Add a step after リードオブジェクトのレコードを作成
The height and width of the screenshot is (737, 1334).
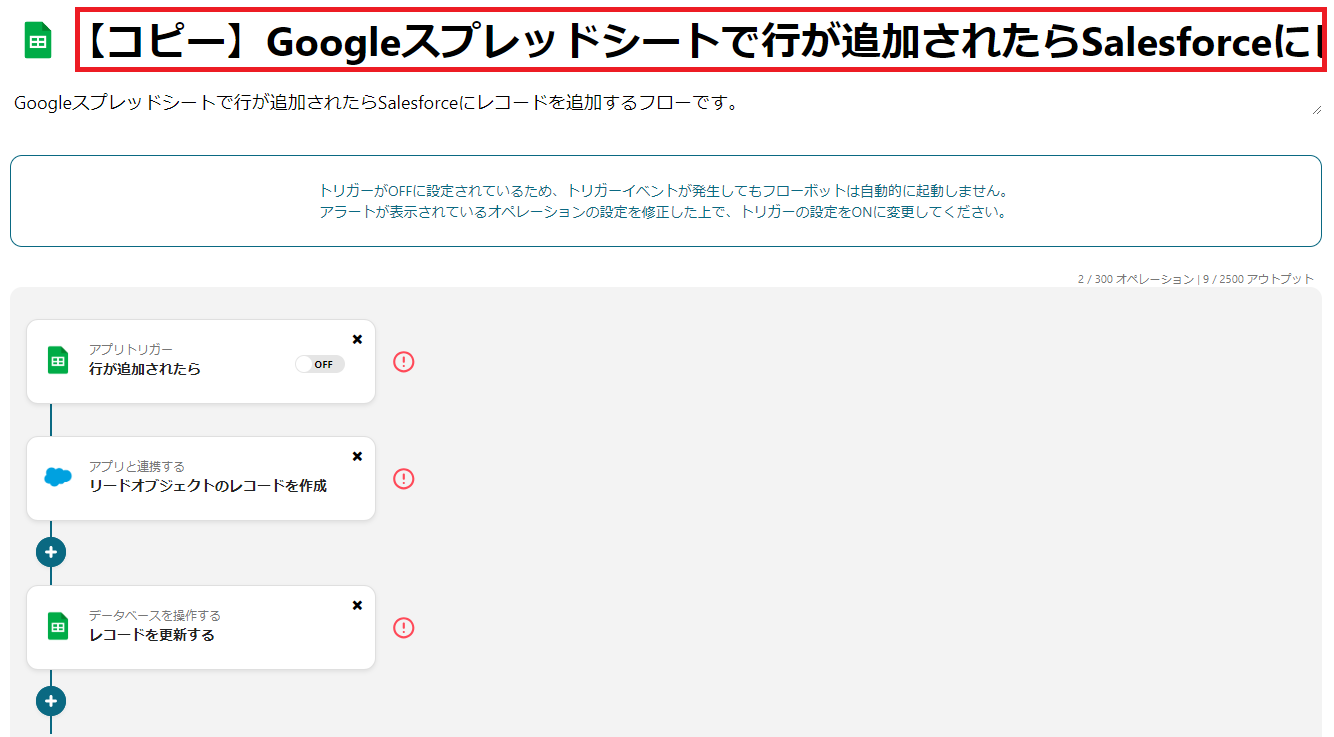51,552
